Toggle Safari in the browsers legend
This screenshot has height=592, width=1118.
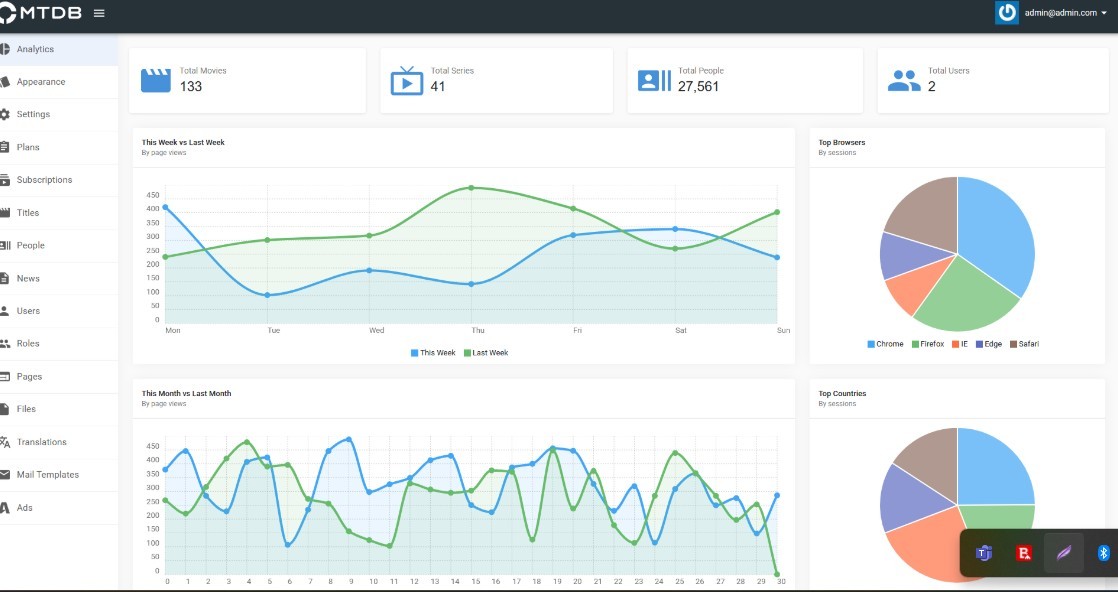pyautogui.click(x=1024, y=344)
